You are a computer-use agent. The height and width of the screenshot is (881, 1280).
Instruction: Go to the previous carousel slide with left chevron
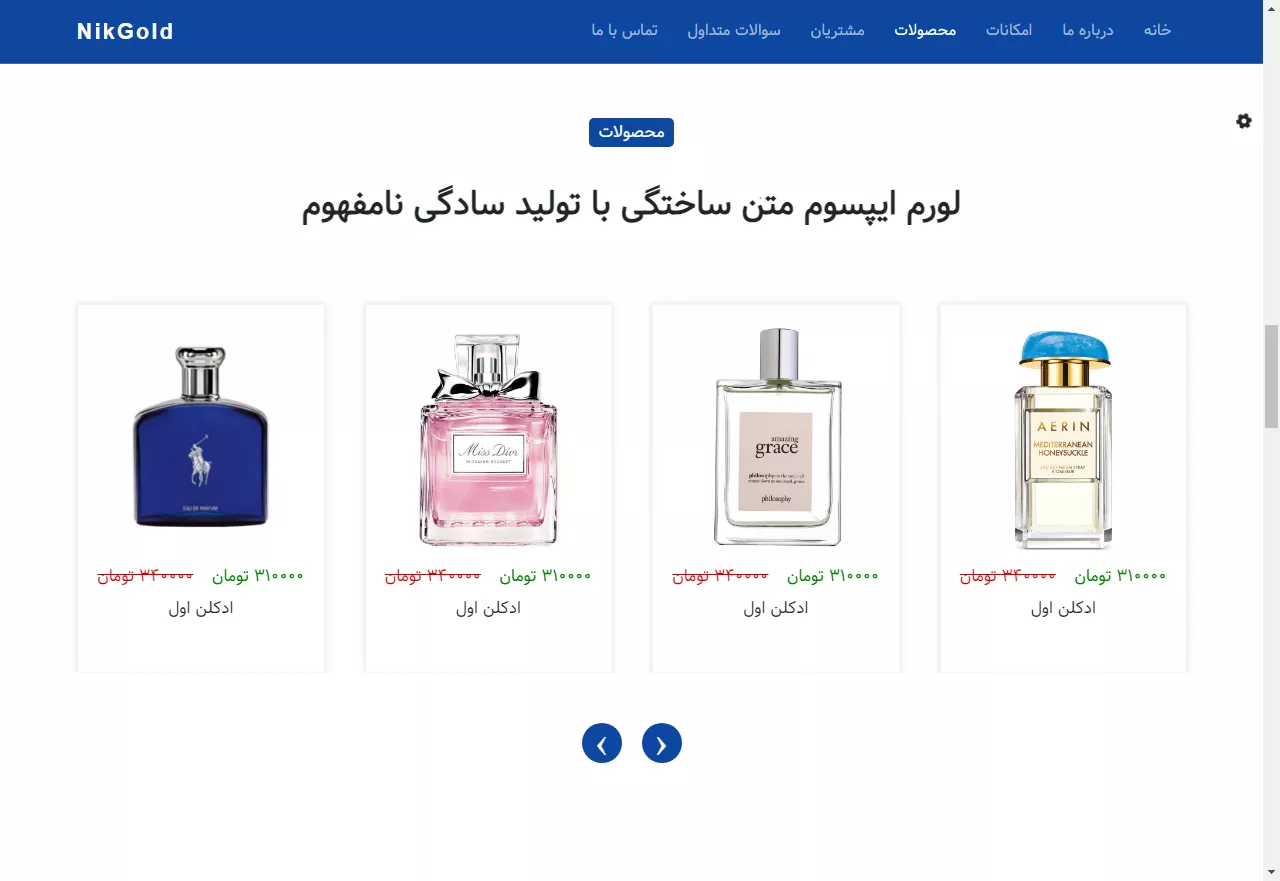click(x=602, y=743)
